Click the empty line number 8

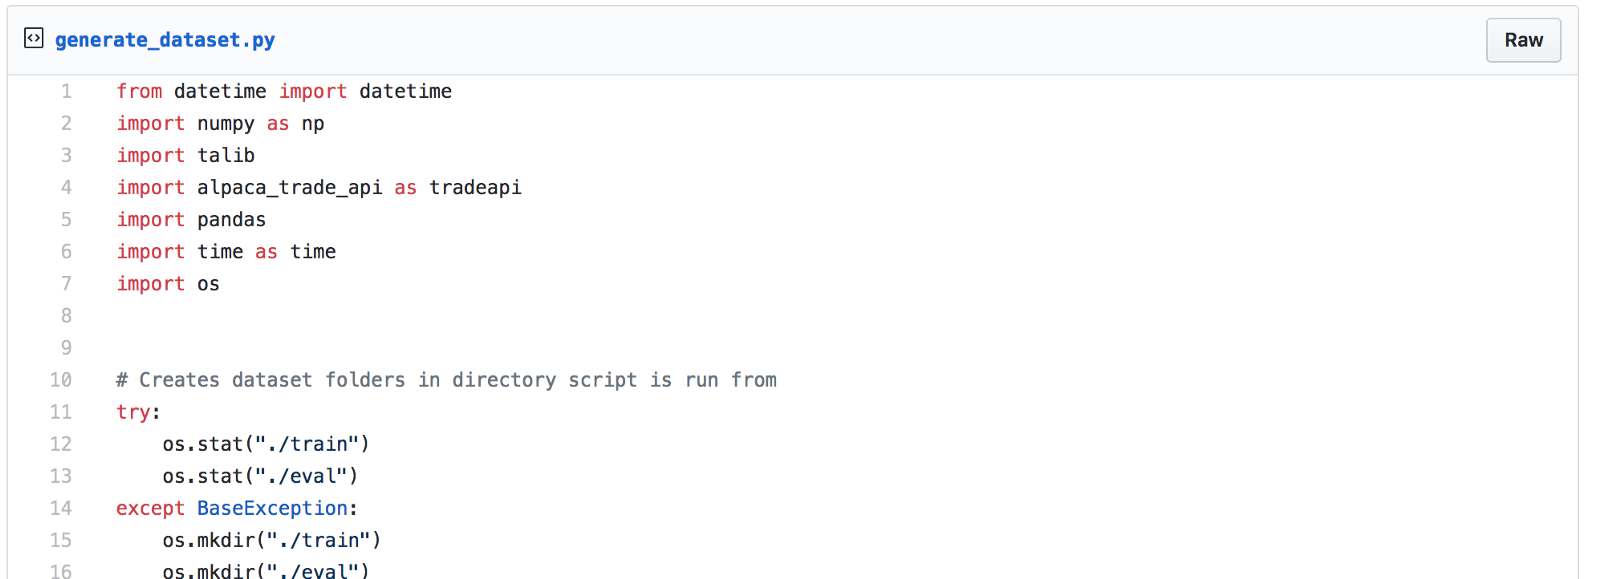(x=66, y=315)
